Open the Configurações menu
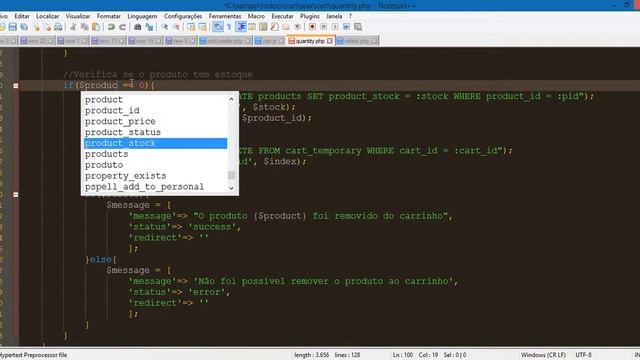Viewport: 640px width, 360px height. point(183,16)
